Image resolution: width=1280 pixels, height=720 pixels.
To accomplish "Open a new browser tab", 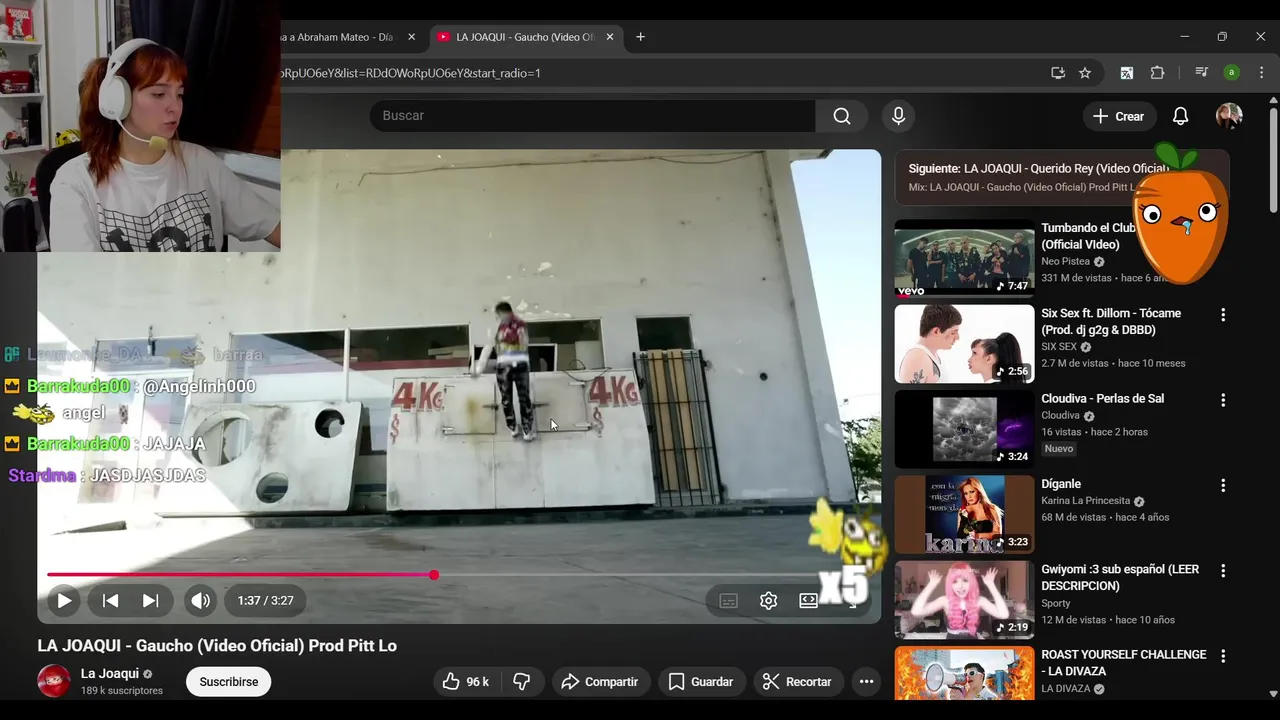I will click(640, 37).
